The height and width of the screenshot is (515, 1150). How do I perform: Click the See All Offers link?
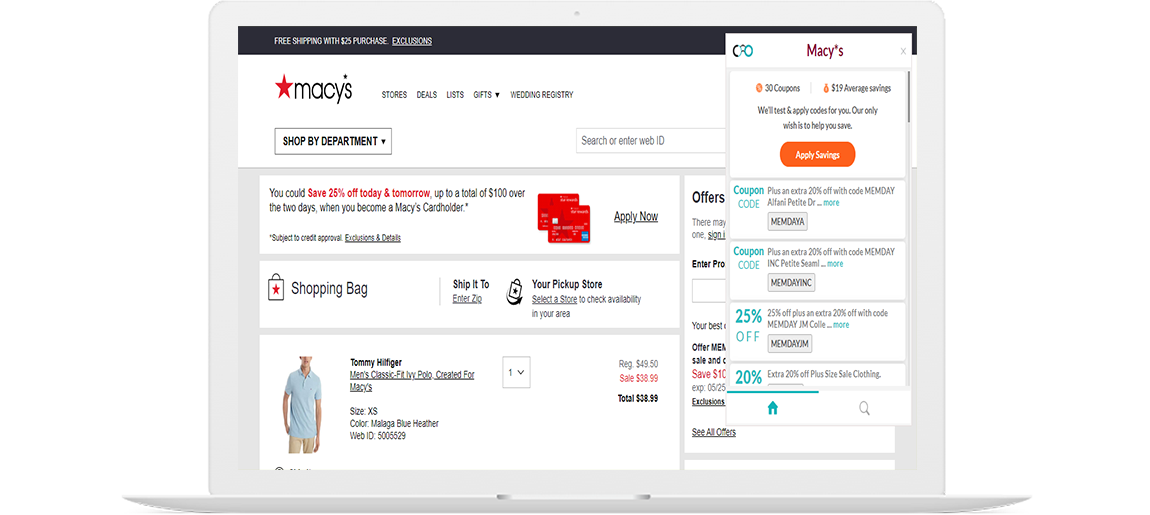714,432
